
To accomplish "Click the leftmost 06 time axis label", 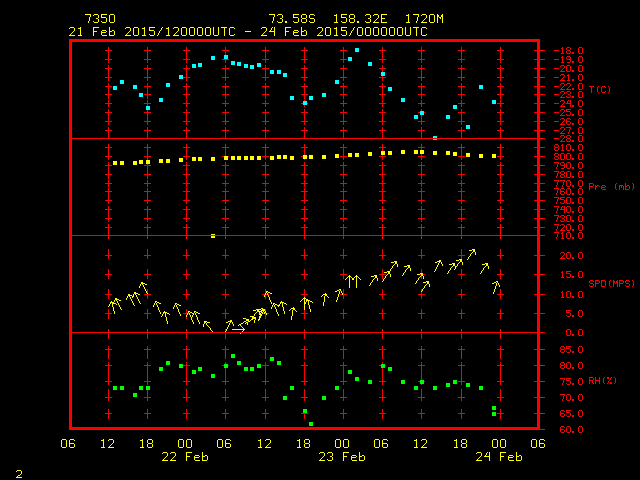I will [69, 444].
